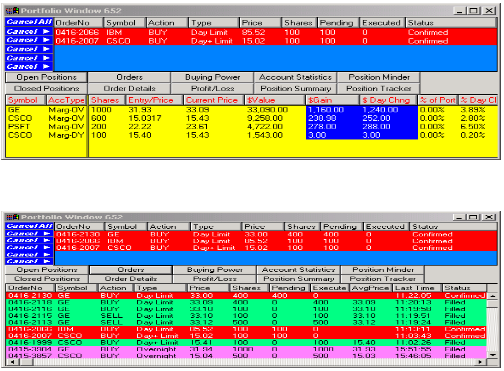Click the horizontal scroll left arrow in orders list
This screenshot has height=371, width=504.
click(x=12, y=362)
